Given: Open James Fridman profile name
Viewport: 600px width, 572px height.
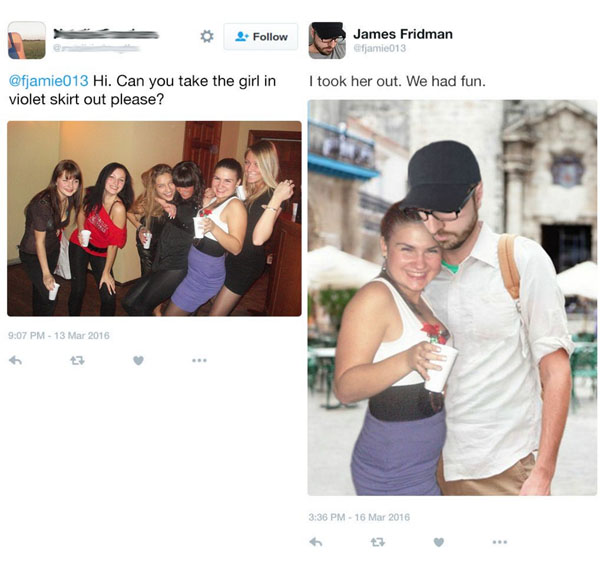Looking at the screenshot, I should [403, 34].
